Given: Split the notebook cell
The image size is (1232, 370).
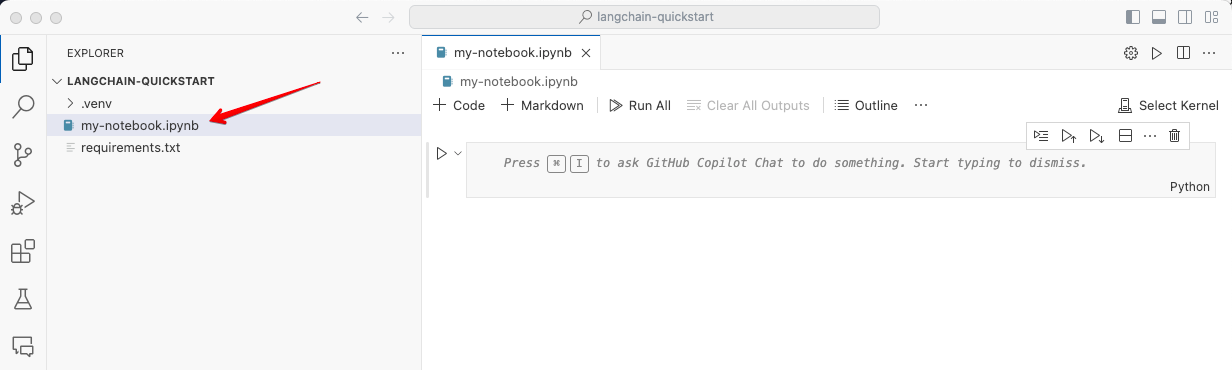Looking at the screenshot, I should coord(1125,135).
